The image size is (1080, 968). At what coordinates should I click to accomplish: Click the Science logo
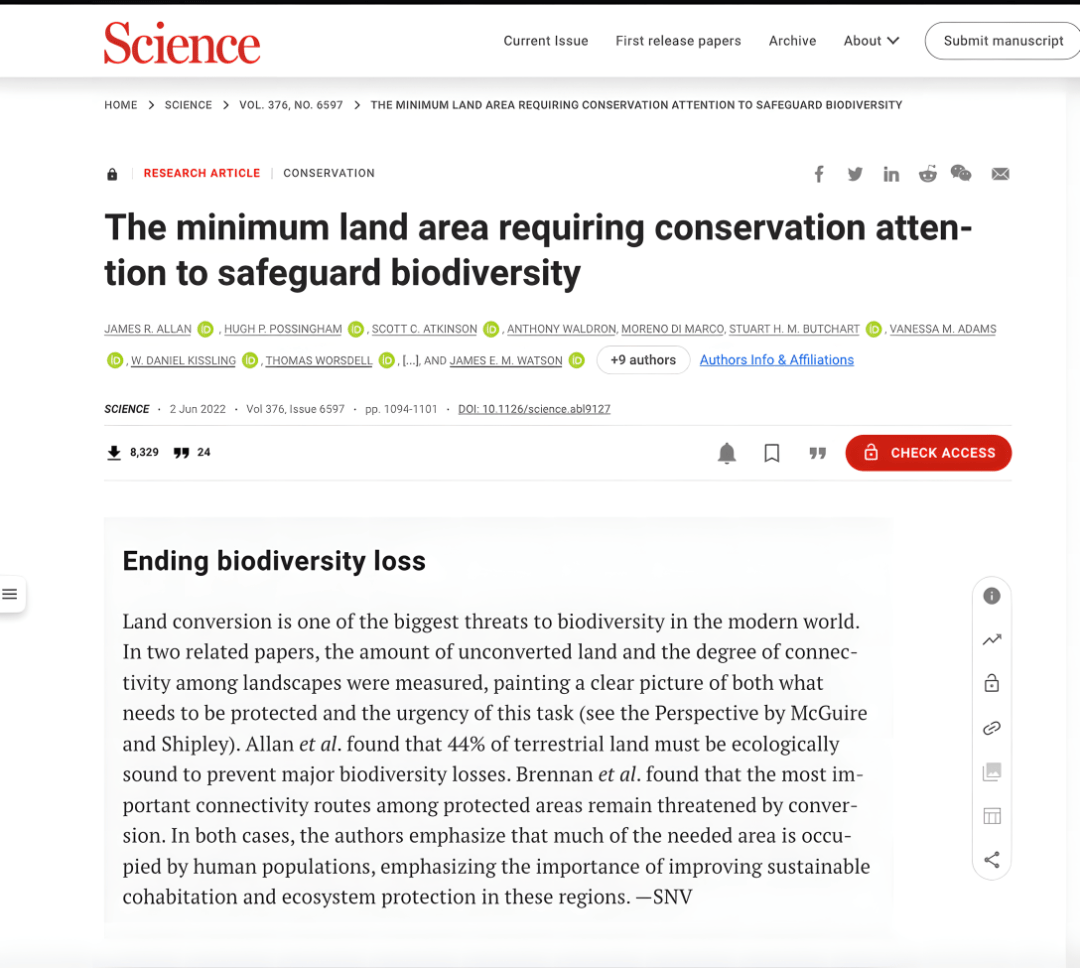tap(182, 43)
